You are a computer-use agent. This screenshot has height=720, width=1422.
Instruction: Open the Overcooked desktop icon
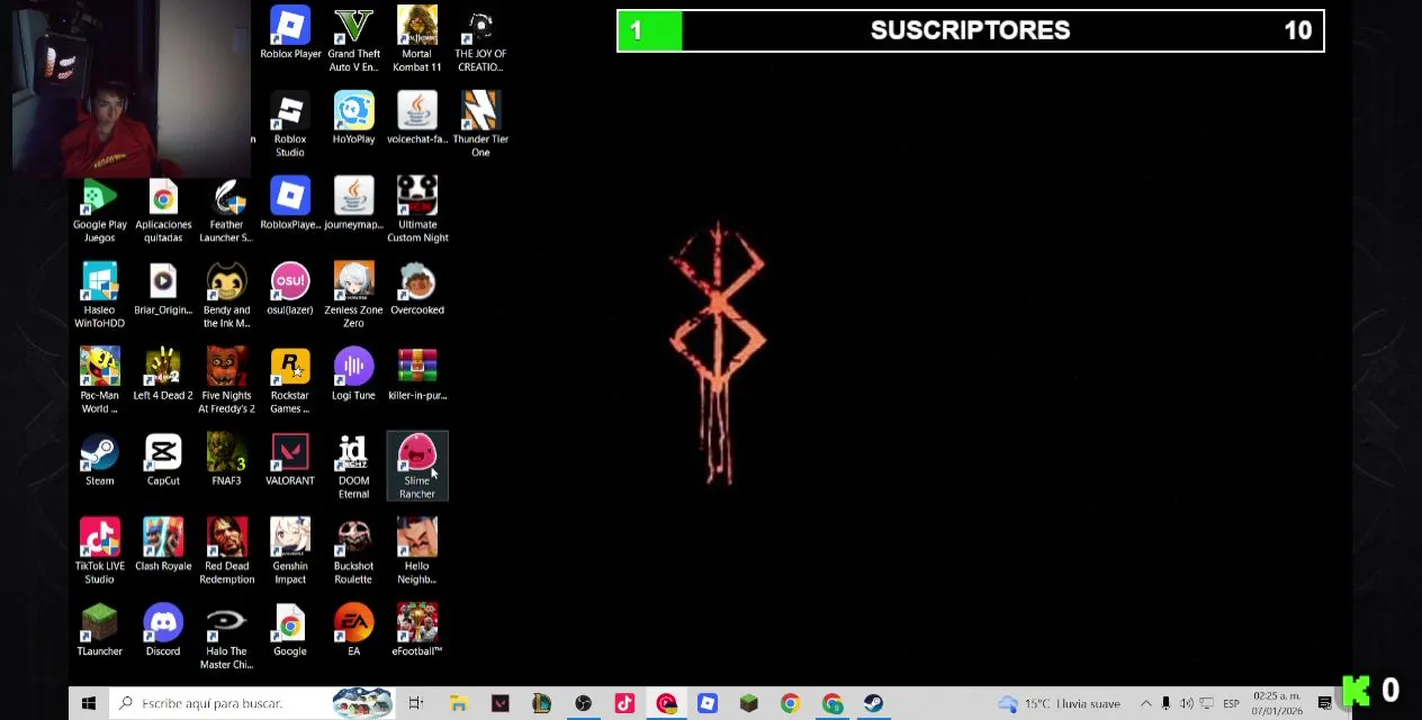click(x=417, y=289)
